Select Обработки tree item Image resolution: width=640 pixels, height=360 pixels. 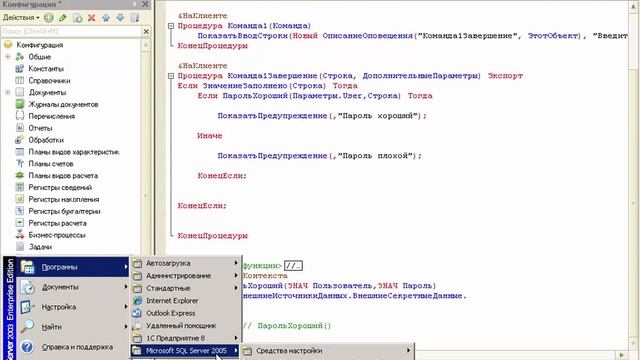[46, 140]
